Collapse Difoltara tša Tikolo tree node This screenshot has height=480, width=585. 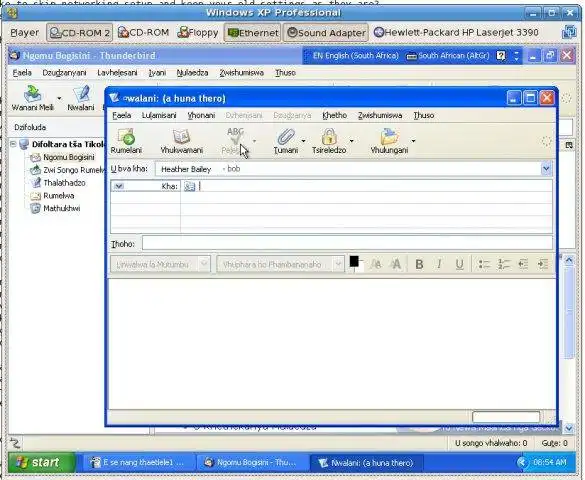coord(13,144)
